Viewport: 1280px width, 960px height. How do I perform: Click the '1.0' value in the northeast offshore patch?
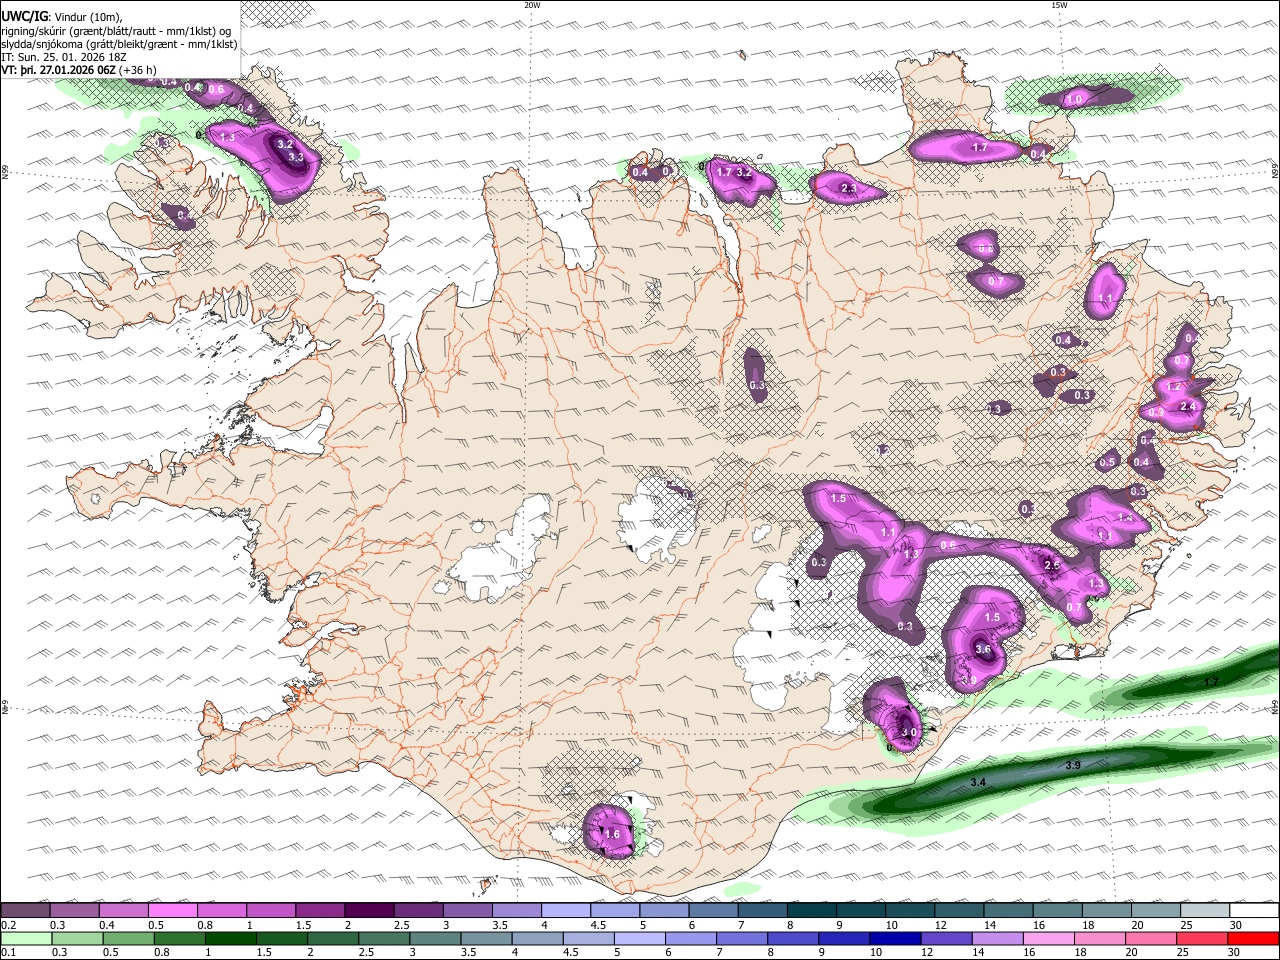tap(1075, 100)
